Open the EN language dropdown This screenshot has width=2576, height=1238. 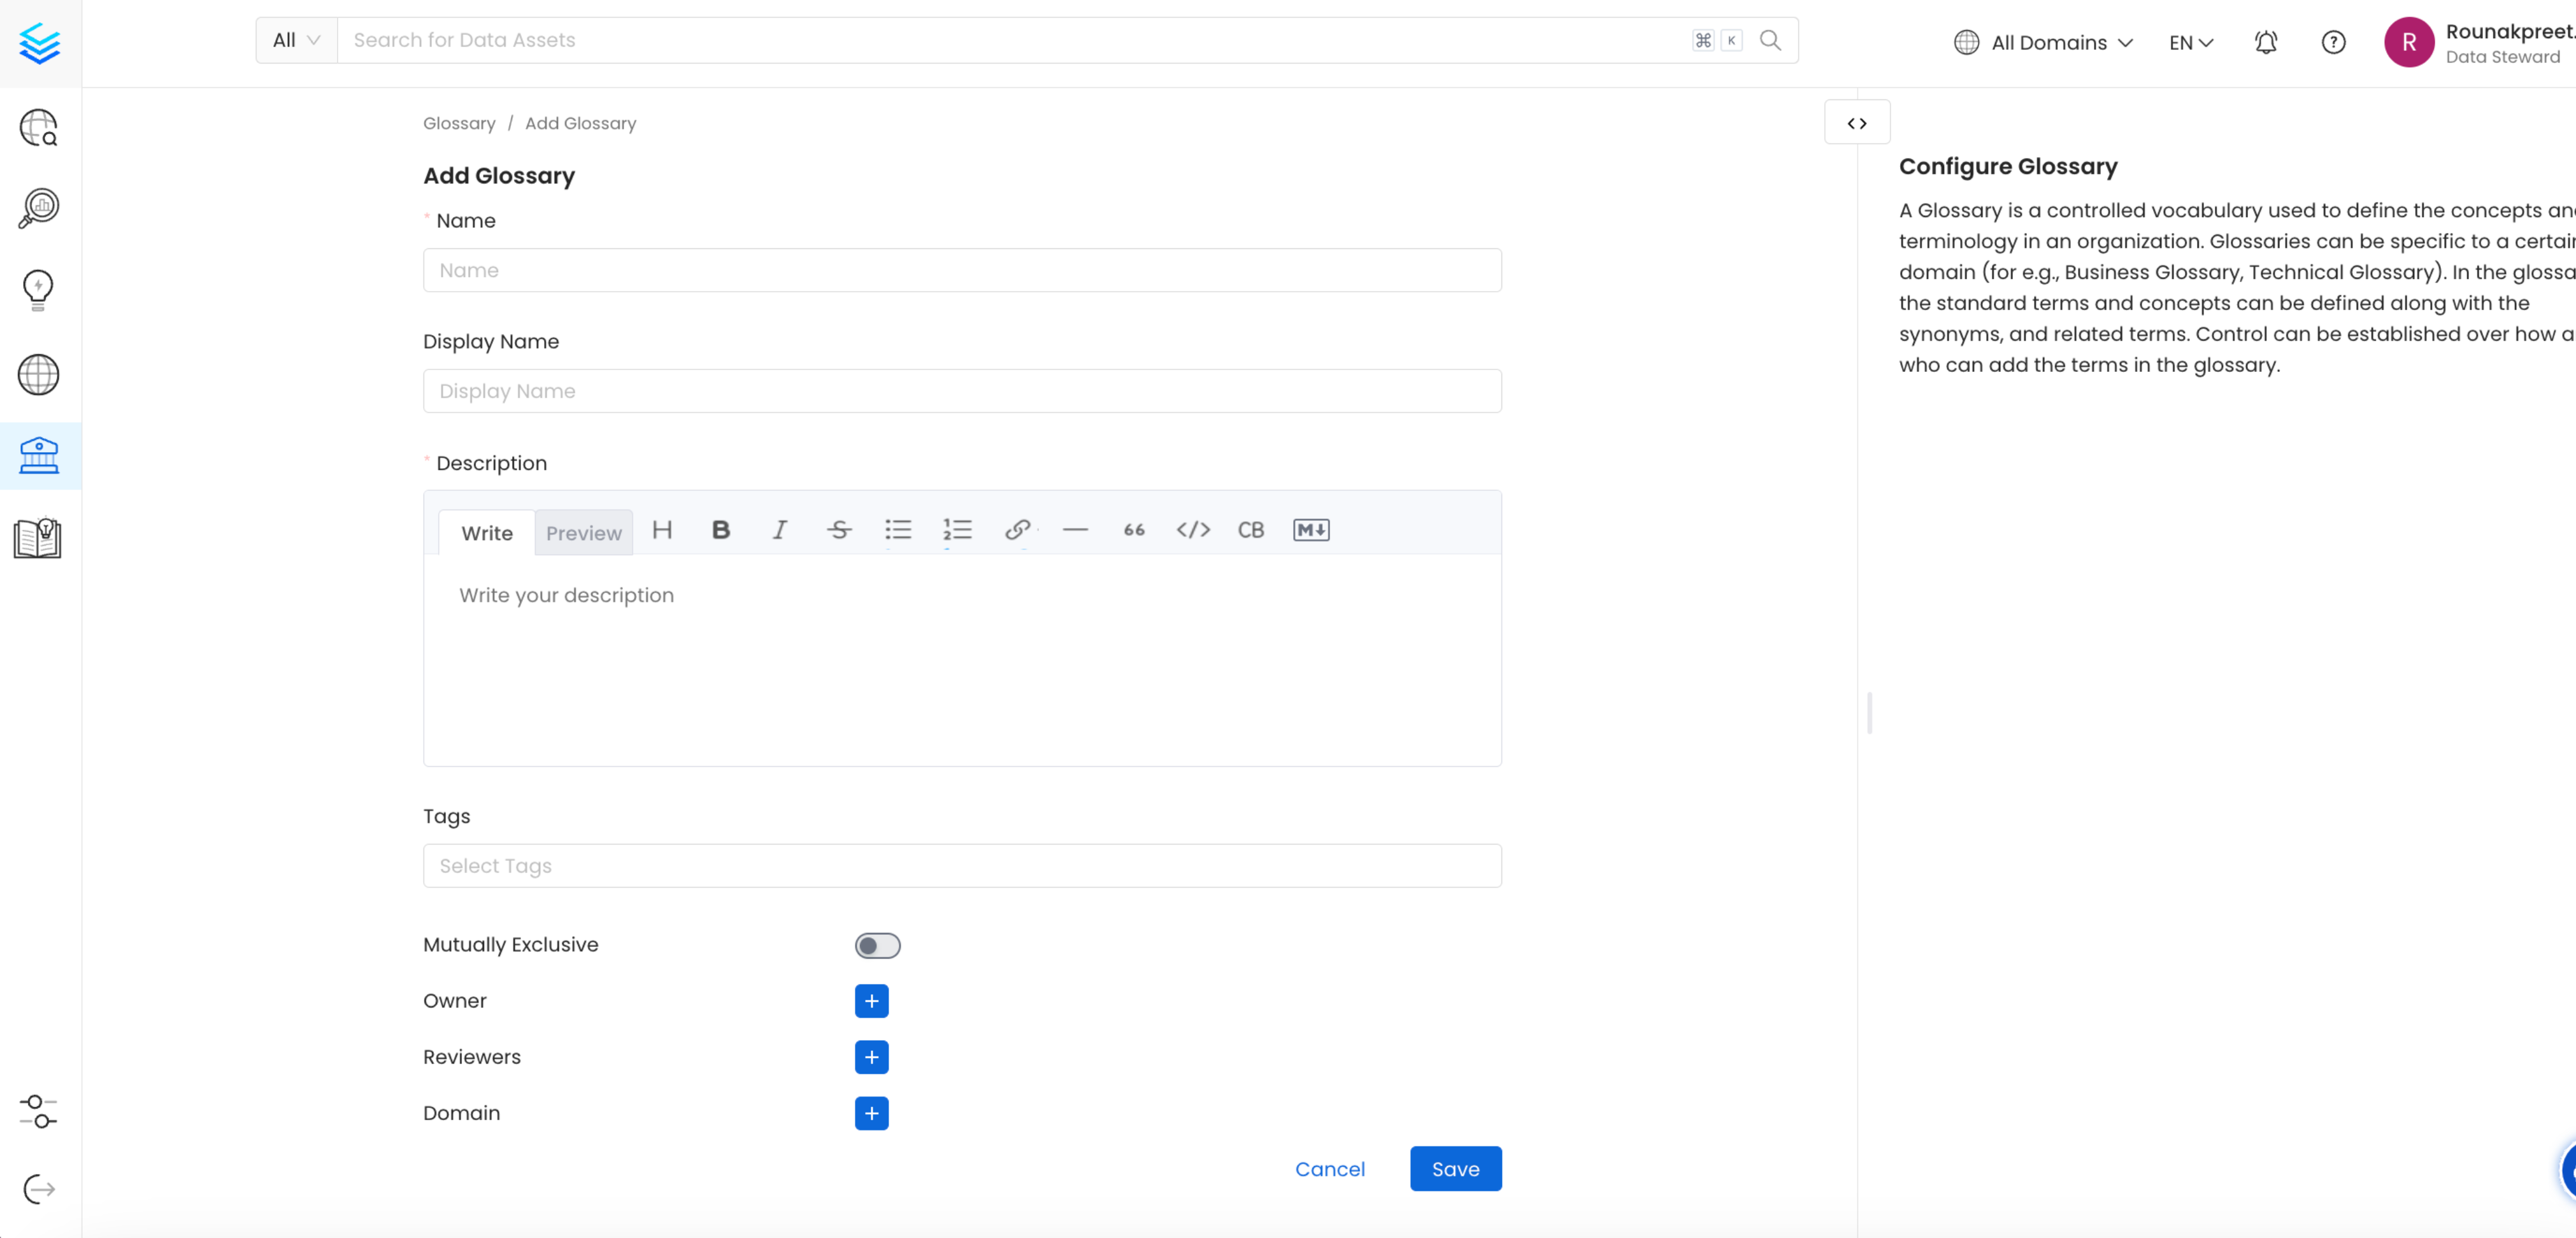coord(2190,42)
